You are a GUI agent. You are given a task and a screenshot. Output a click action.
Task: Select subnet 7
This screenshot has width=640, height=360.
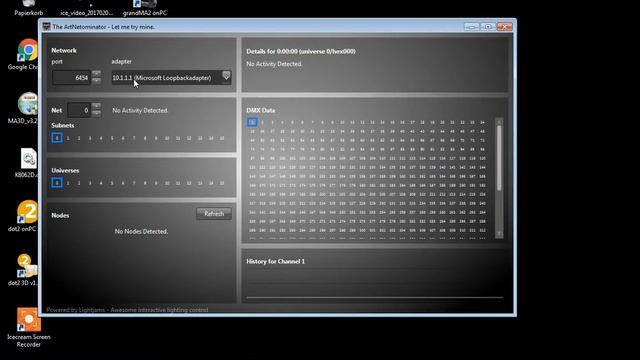coord(134,138)
